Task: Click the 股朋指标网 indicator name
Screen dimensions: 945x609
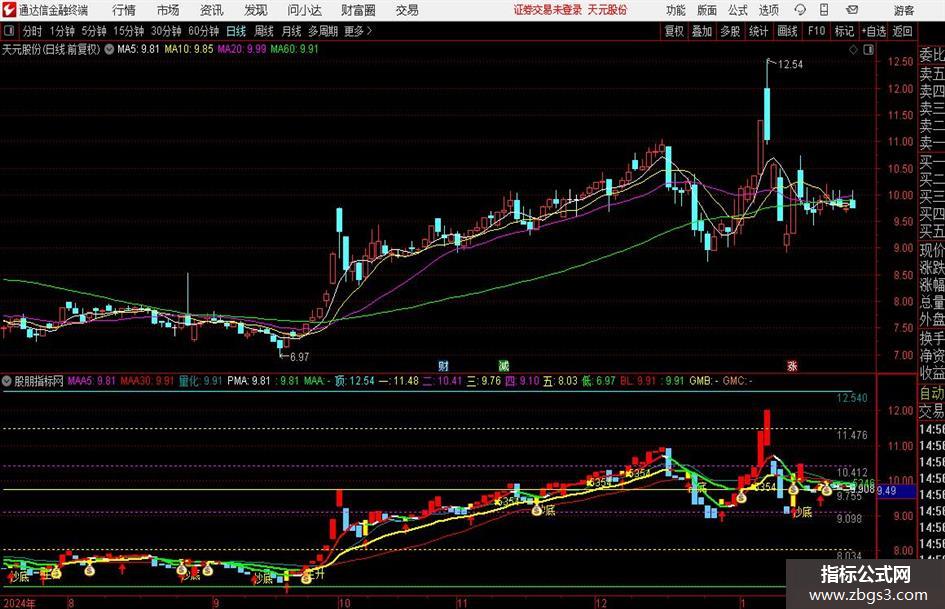Action: (39, 381)
